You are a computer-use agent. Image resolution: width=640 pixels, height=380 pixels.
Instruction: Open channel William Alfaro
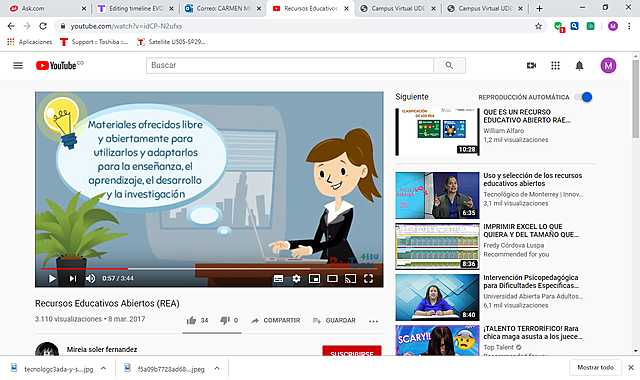pyautogui.click(x=504, y=131)
